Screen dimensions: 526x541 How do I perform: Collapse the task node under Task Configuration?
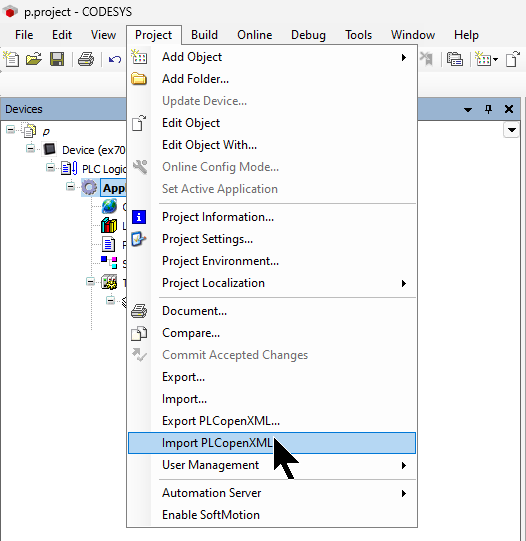[x=111, y=300]
